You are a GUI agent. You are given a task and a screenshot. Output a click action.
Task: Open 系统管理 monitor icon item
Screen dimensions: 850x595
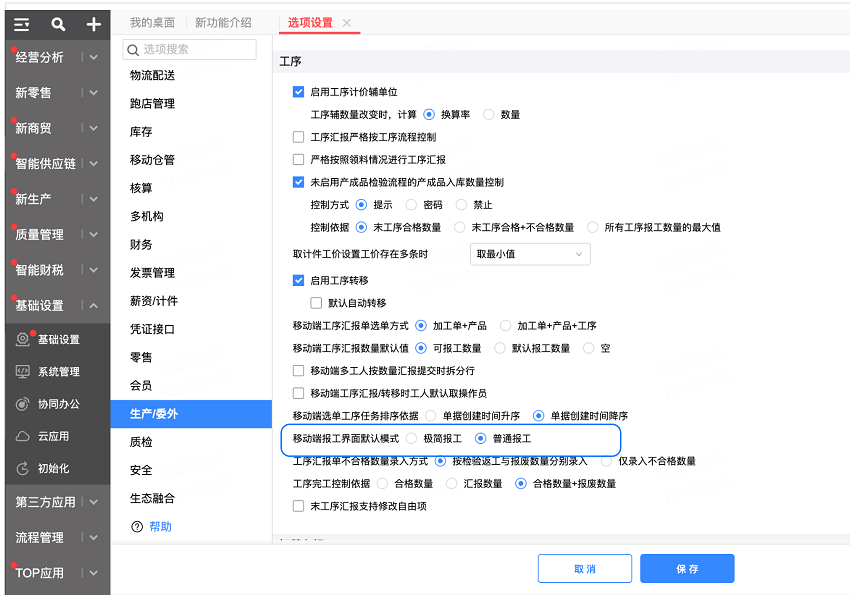(22, 372)
